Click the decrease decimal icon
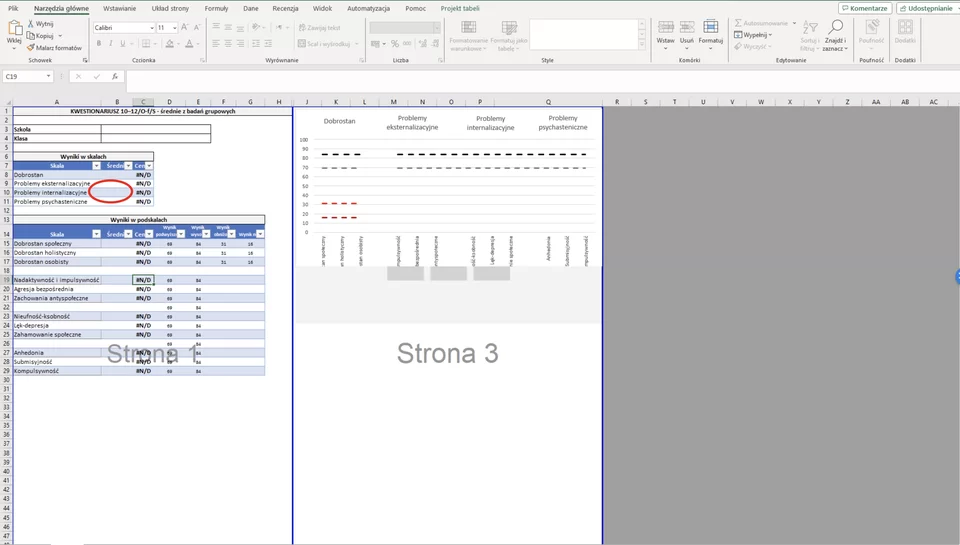 pyautogui.click(x=435, y=43)
